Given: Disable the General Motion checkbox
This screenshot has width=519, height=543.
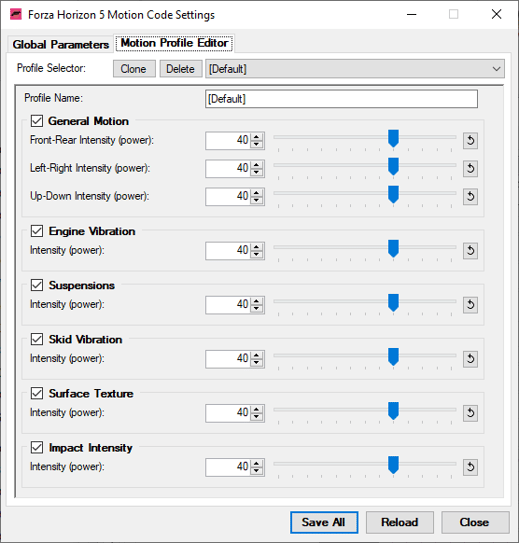Looking at the screenshot, I should (37, 121).
